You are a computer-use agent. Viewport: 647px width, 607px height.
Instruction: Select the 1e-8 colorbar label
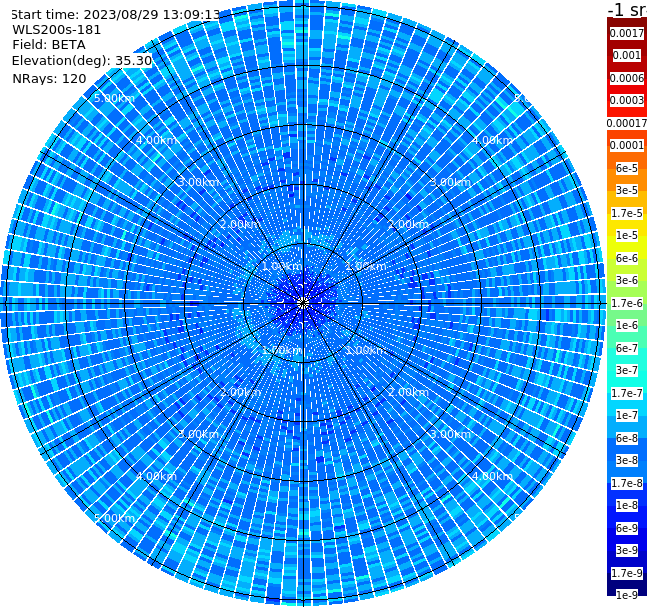click(626, 505)
